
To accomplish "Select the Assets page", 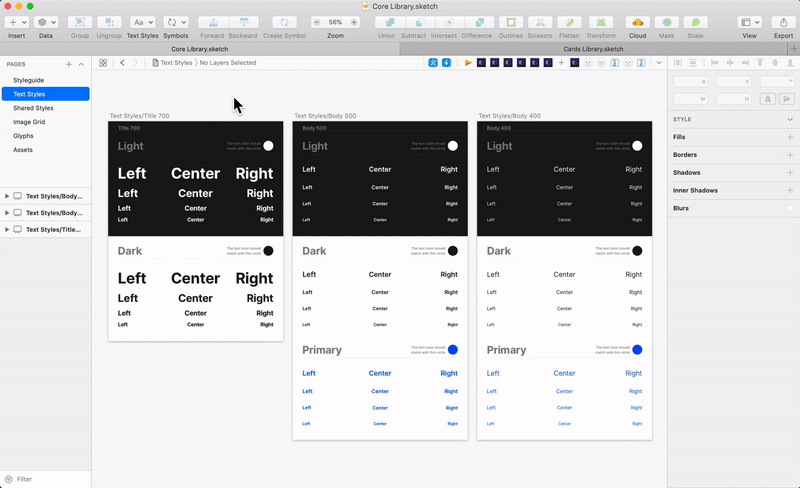I will tap(45, 150).
